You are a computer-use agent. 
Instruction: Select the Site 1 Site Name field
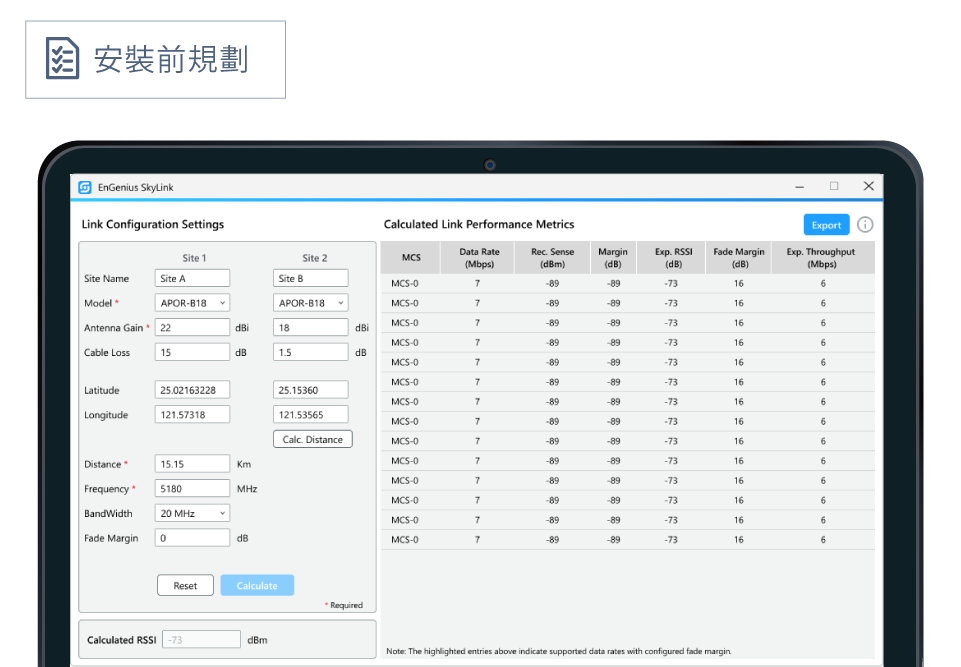pyautogui.click(x=193, y=279)
